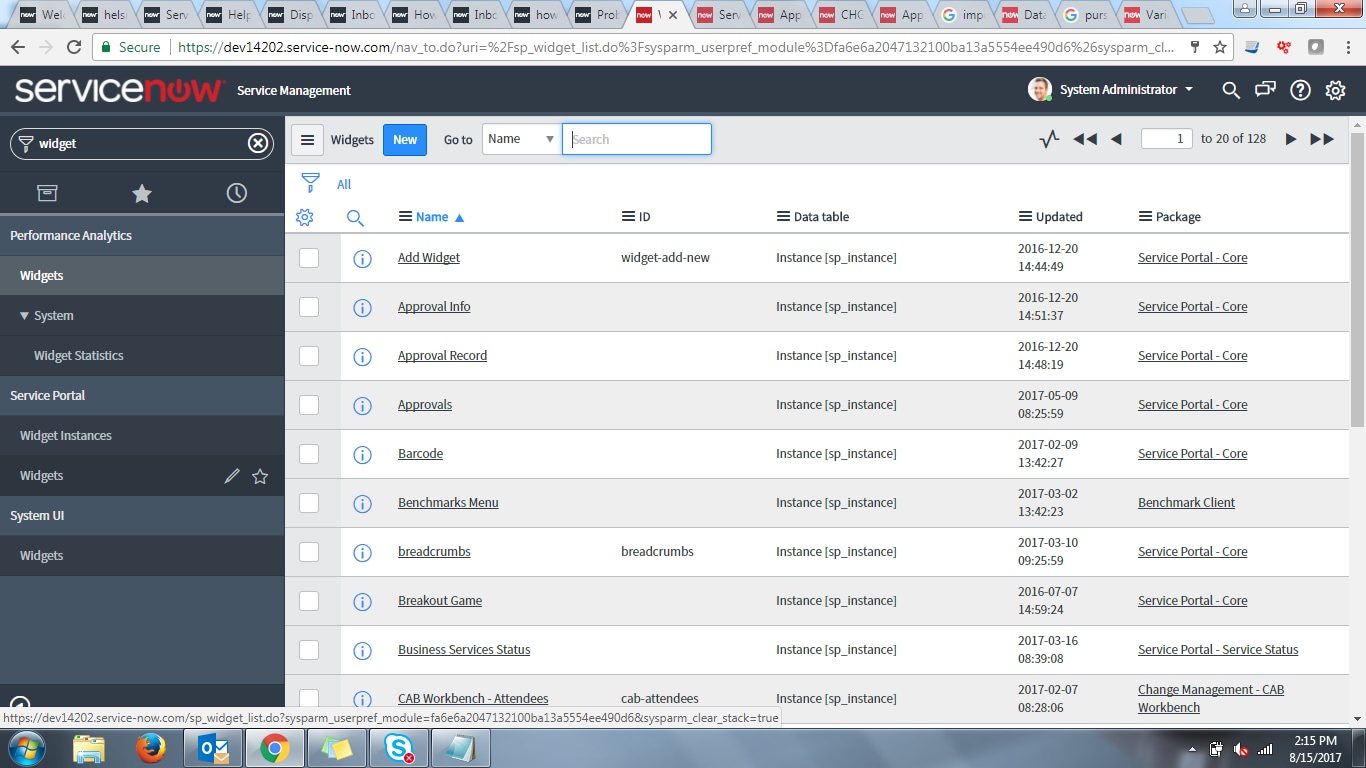Open the Connect chat sidebar icon

tap(1265, 90)
